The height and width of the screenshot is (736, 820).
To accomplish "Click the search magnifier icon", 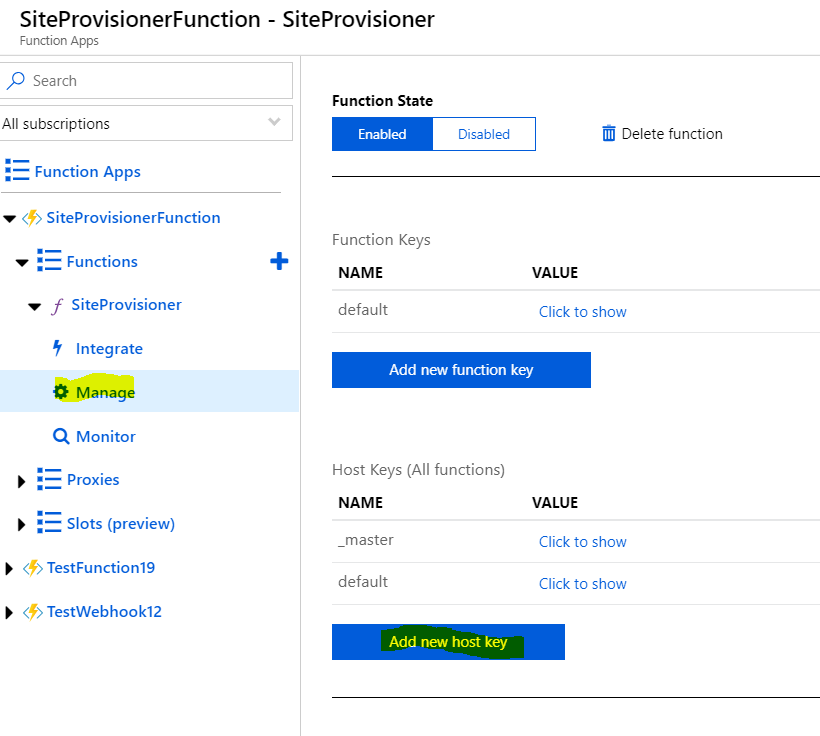I will coord(16,81).
